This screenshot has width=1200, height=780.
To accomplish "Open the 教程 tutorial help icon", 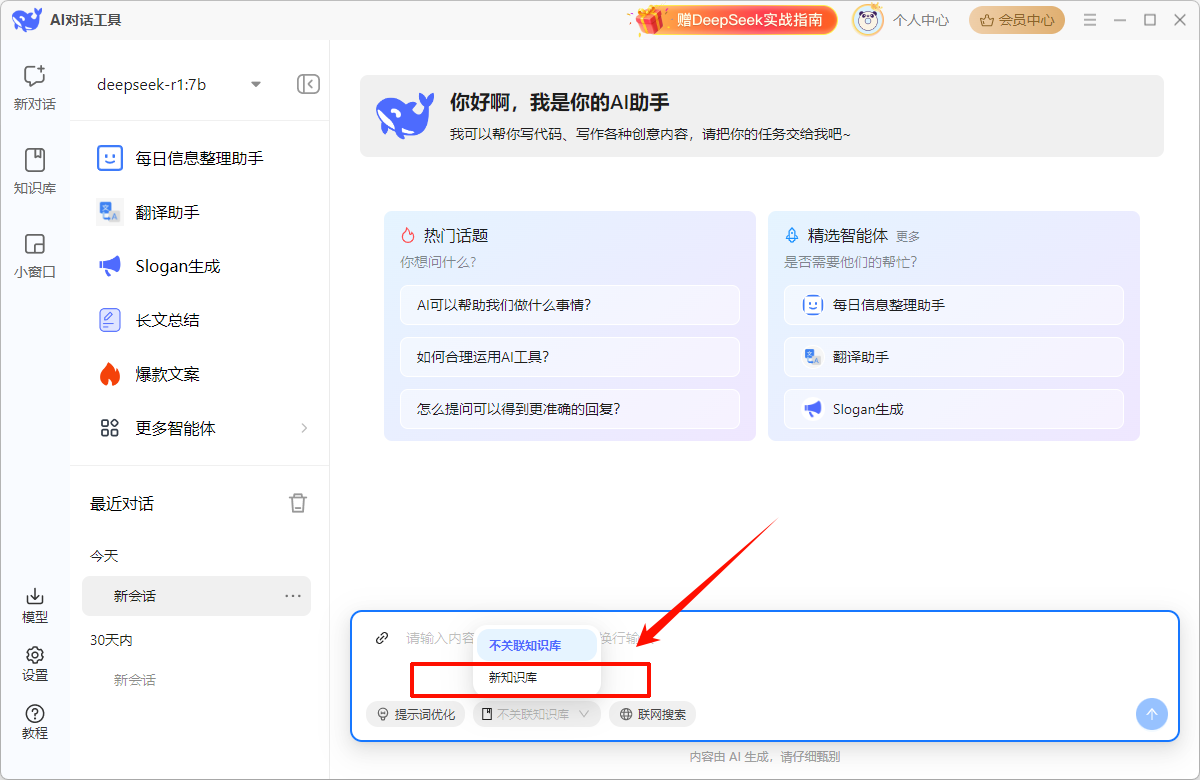I will tap(34, 721).
